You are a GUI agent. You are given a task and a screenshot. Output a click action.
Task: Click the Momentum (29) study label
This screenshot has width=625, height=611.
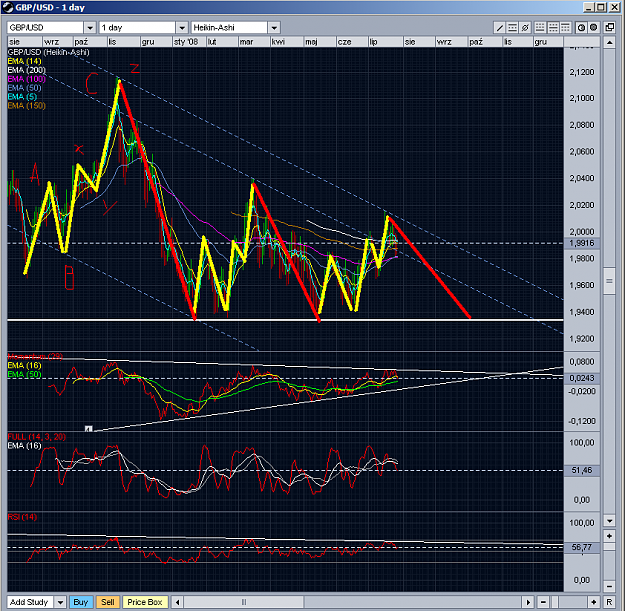point(35,356)
